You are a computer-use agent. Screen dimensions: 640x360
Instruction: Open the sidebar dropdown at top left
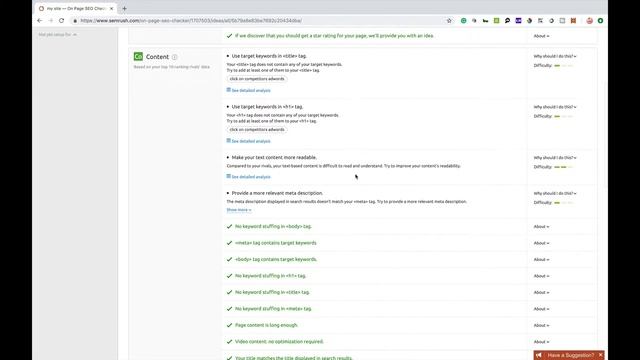point(58,35)
